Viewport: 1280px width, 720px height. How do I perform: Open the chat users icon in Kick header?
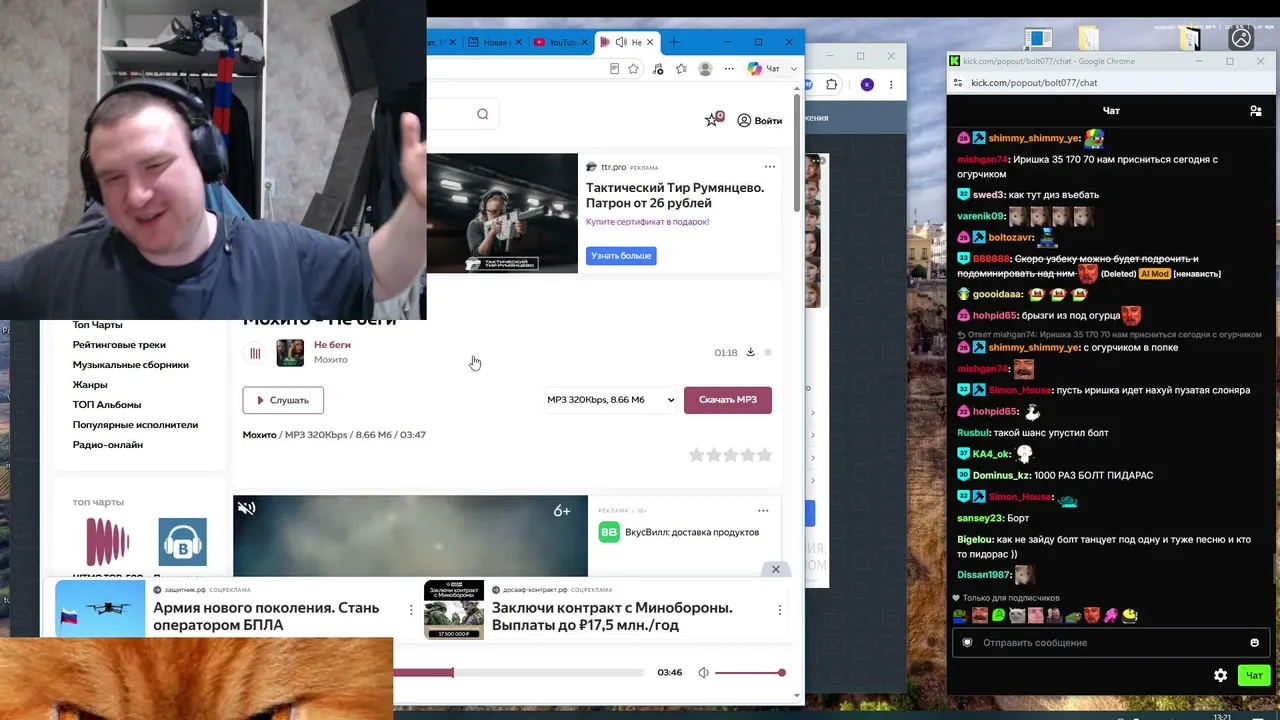[x=1256, y=111]
